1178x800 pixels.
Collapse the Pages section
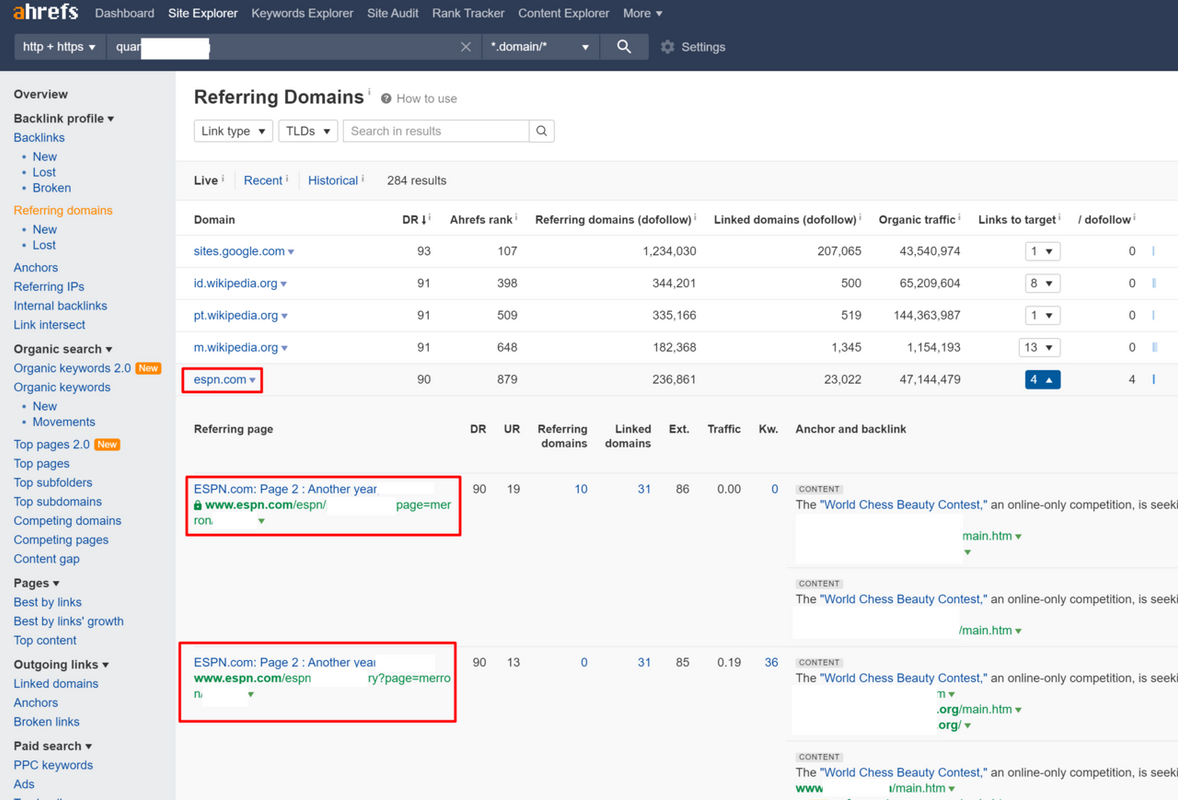[x=36, y=583]
